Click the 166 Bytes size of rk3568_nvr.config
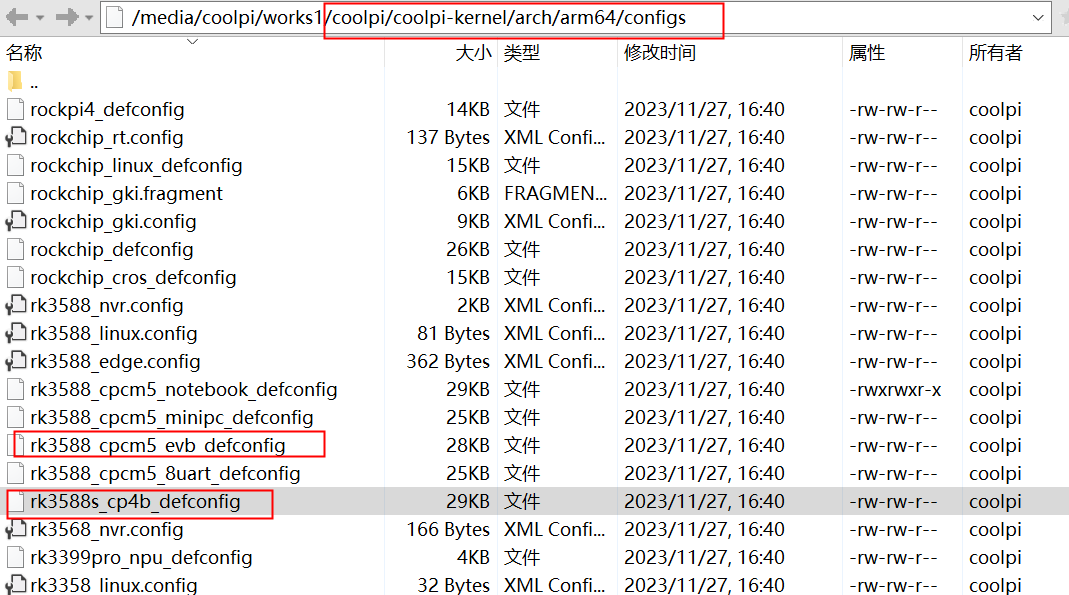 coord(448,529)
